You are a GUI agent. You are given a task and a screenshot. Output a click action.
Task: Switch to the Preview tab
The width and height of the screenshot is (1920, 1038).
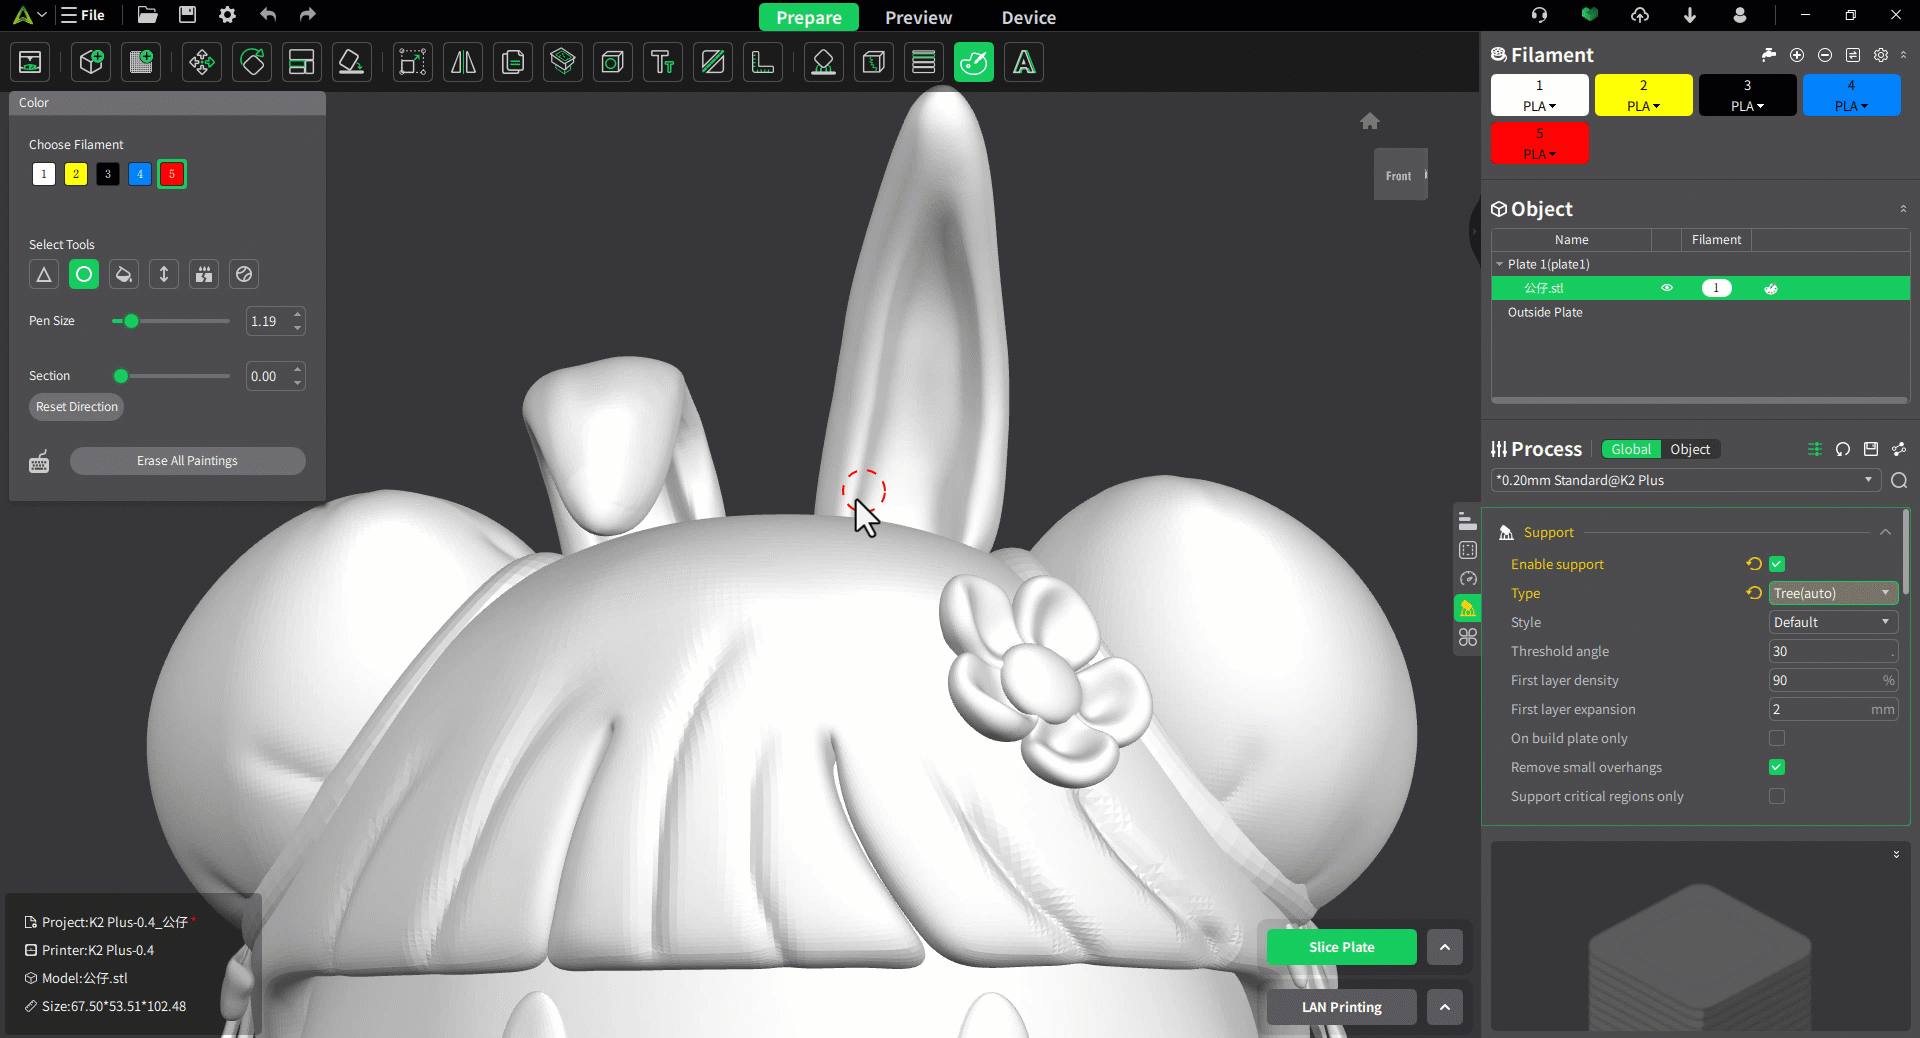coord(918,17)
